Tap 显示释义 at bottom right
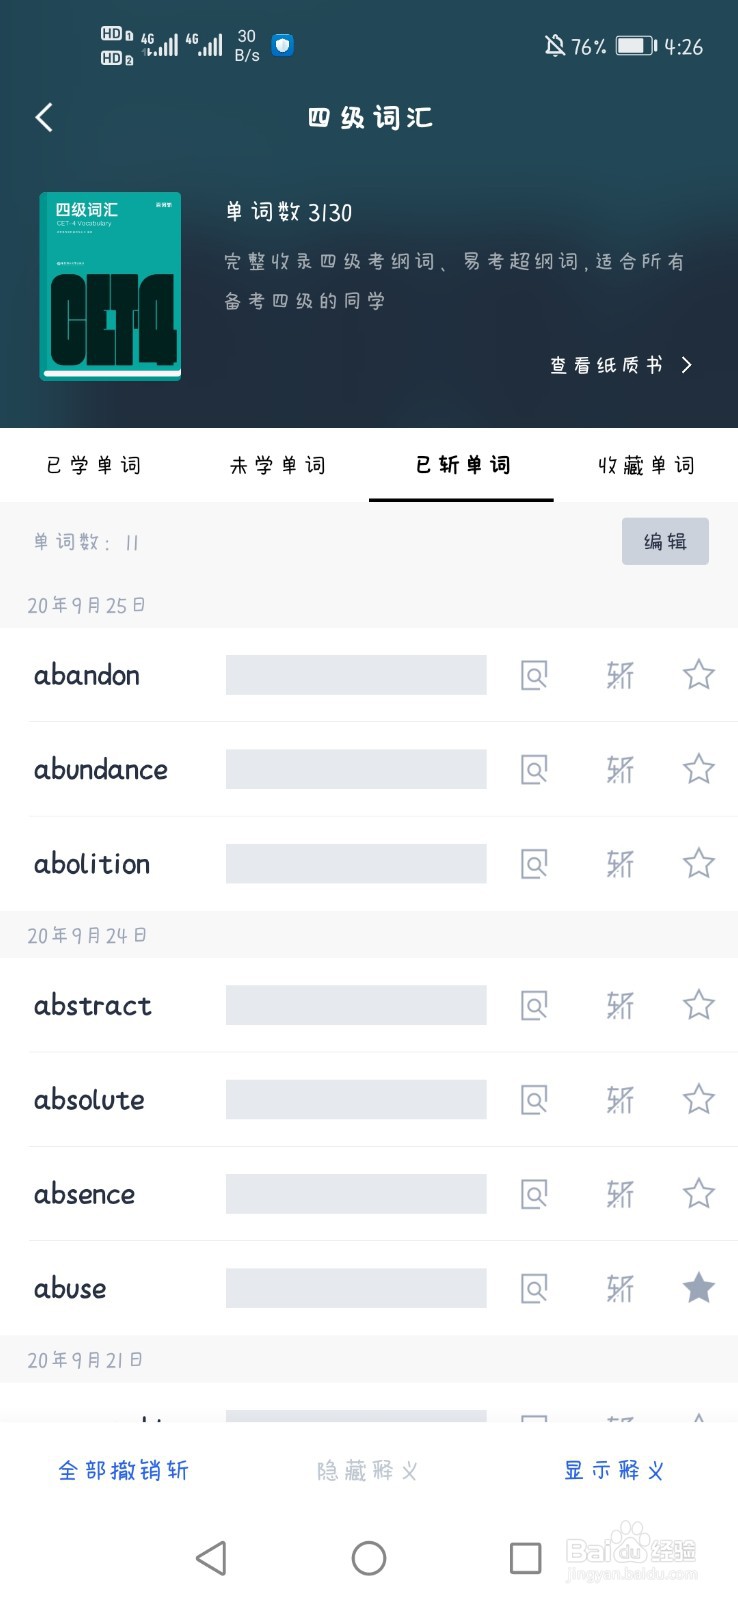The height and width of the screenshot is (1600, 738). (614, 1470)
